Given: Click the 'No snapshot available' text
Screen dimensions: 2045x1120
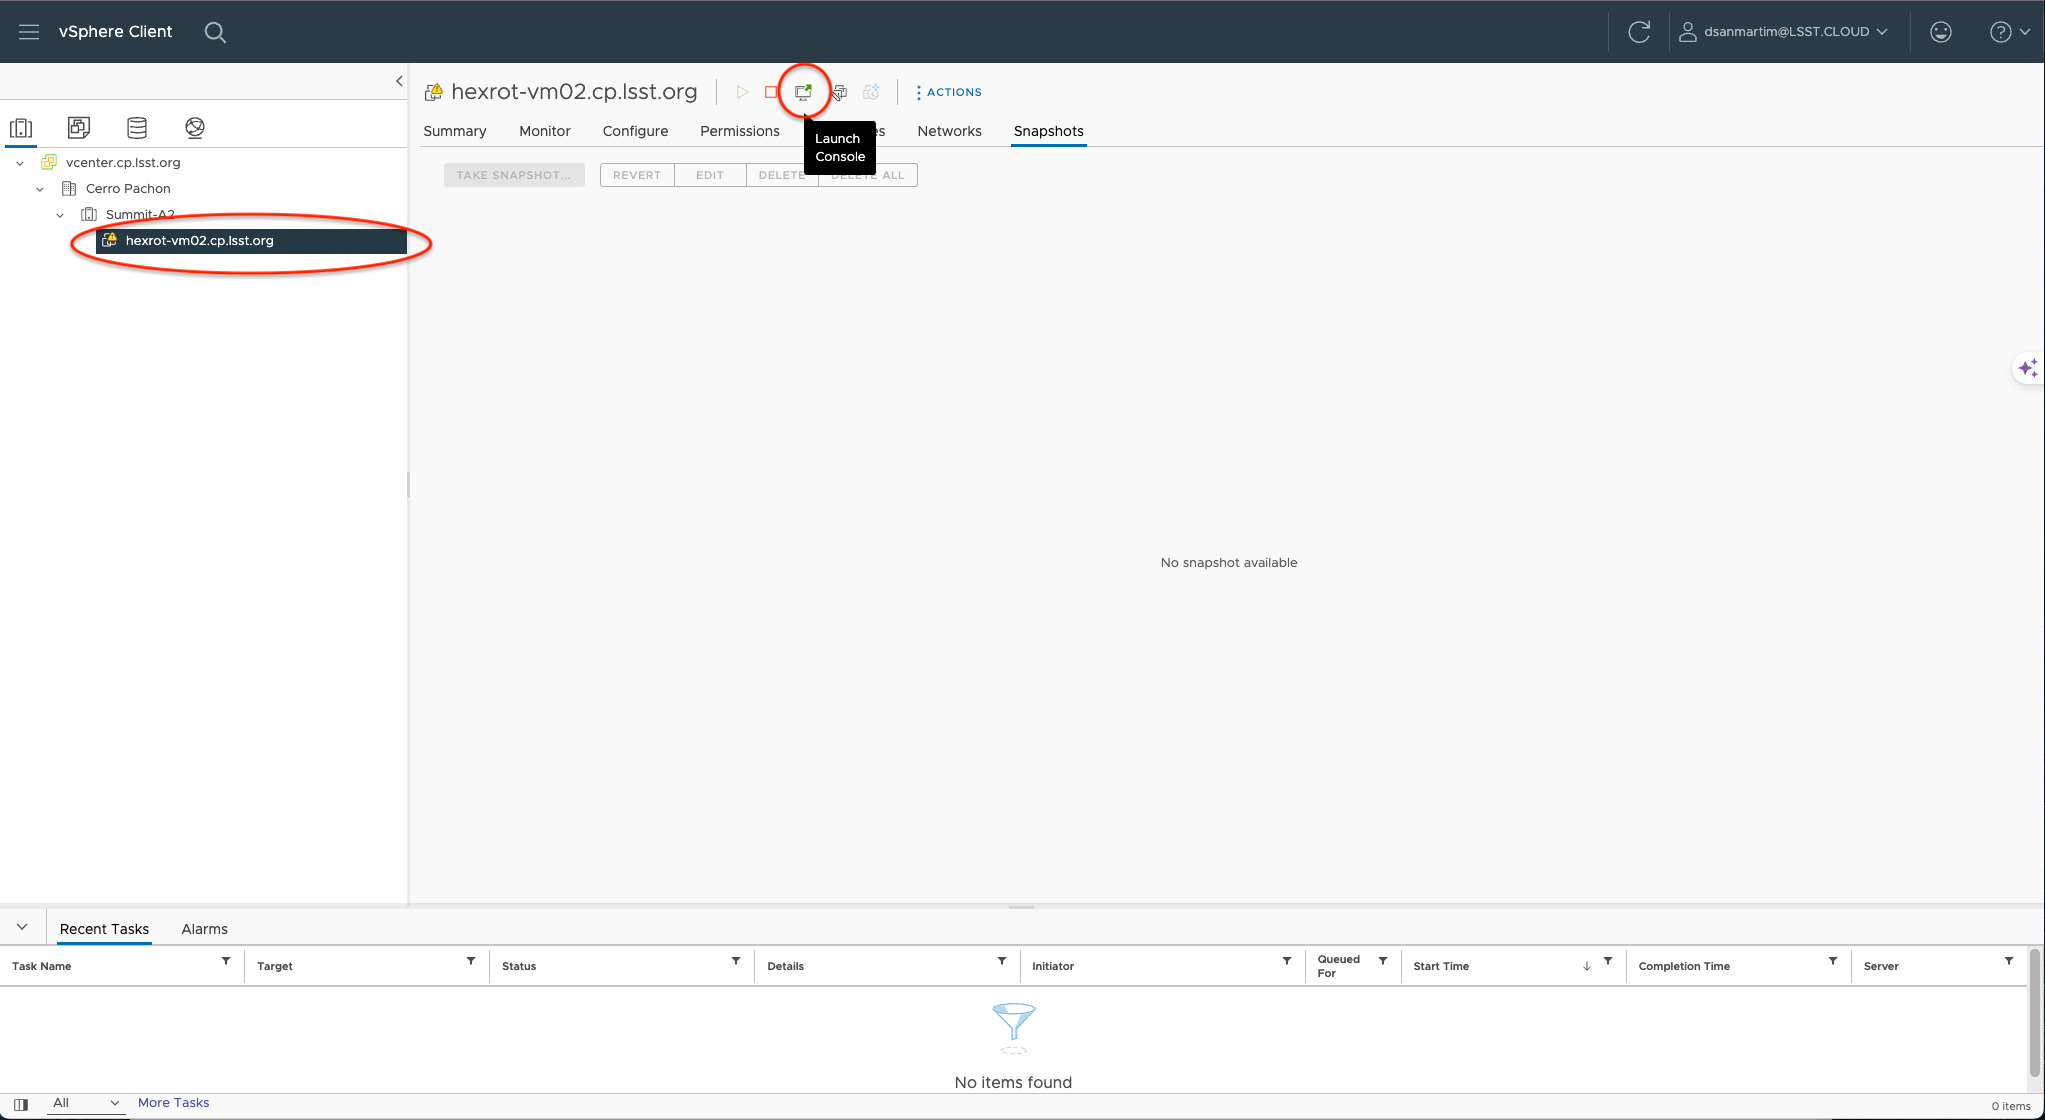Looking at the screenshot, I should pos(1229,563).
